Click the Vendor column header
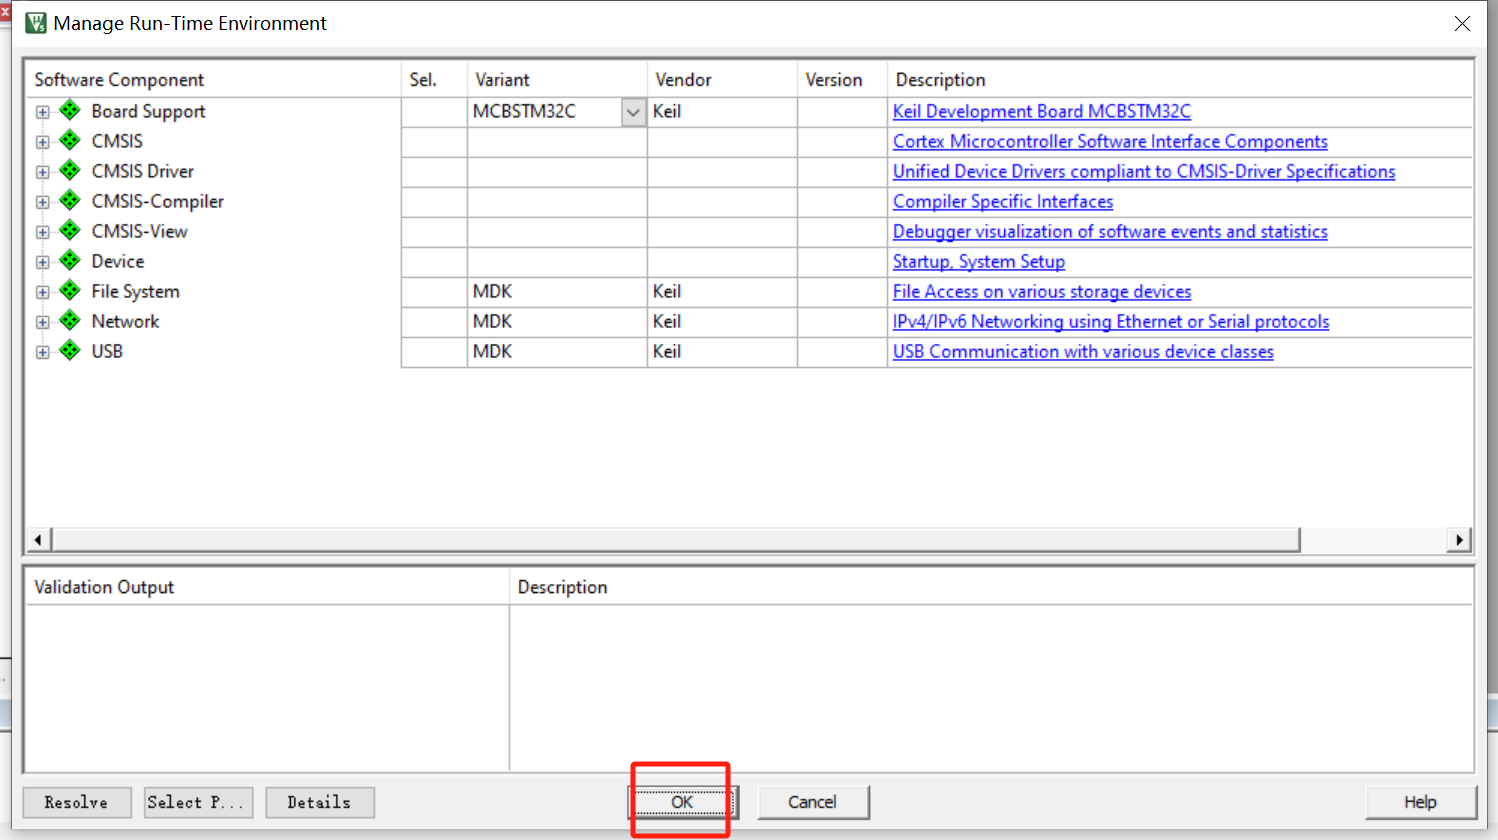Screen dimensions: 1498x840 pyautogui.click(x=722, y=80)
